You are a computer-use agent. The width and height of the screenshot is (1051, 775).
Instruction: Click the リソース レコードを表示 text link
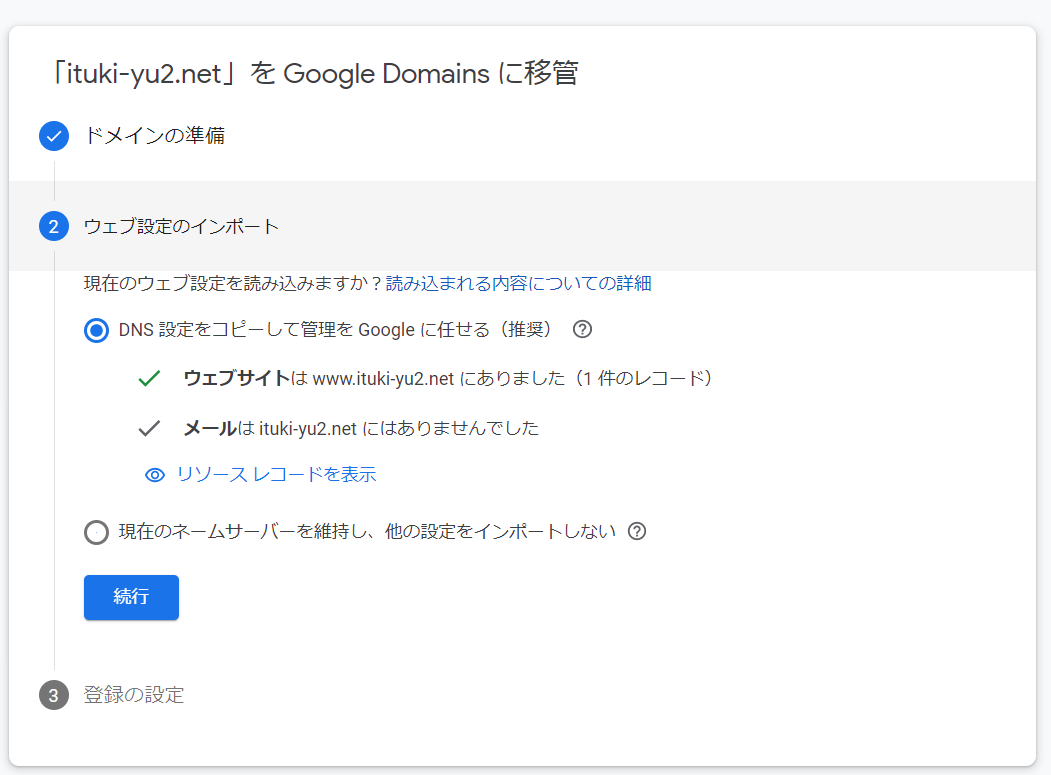[277, 475]
